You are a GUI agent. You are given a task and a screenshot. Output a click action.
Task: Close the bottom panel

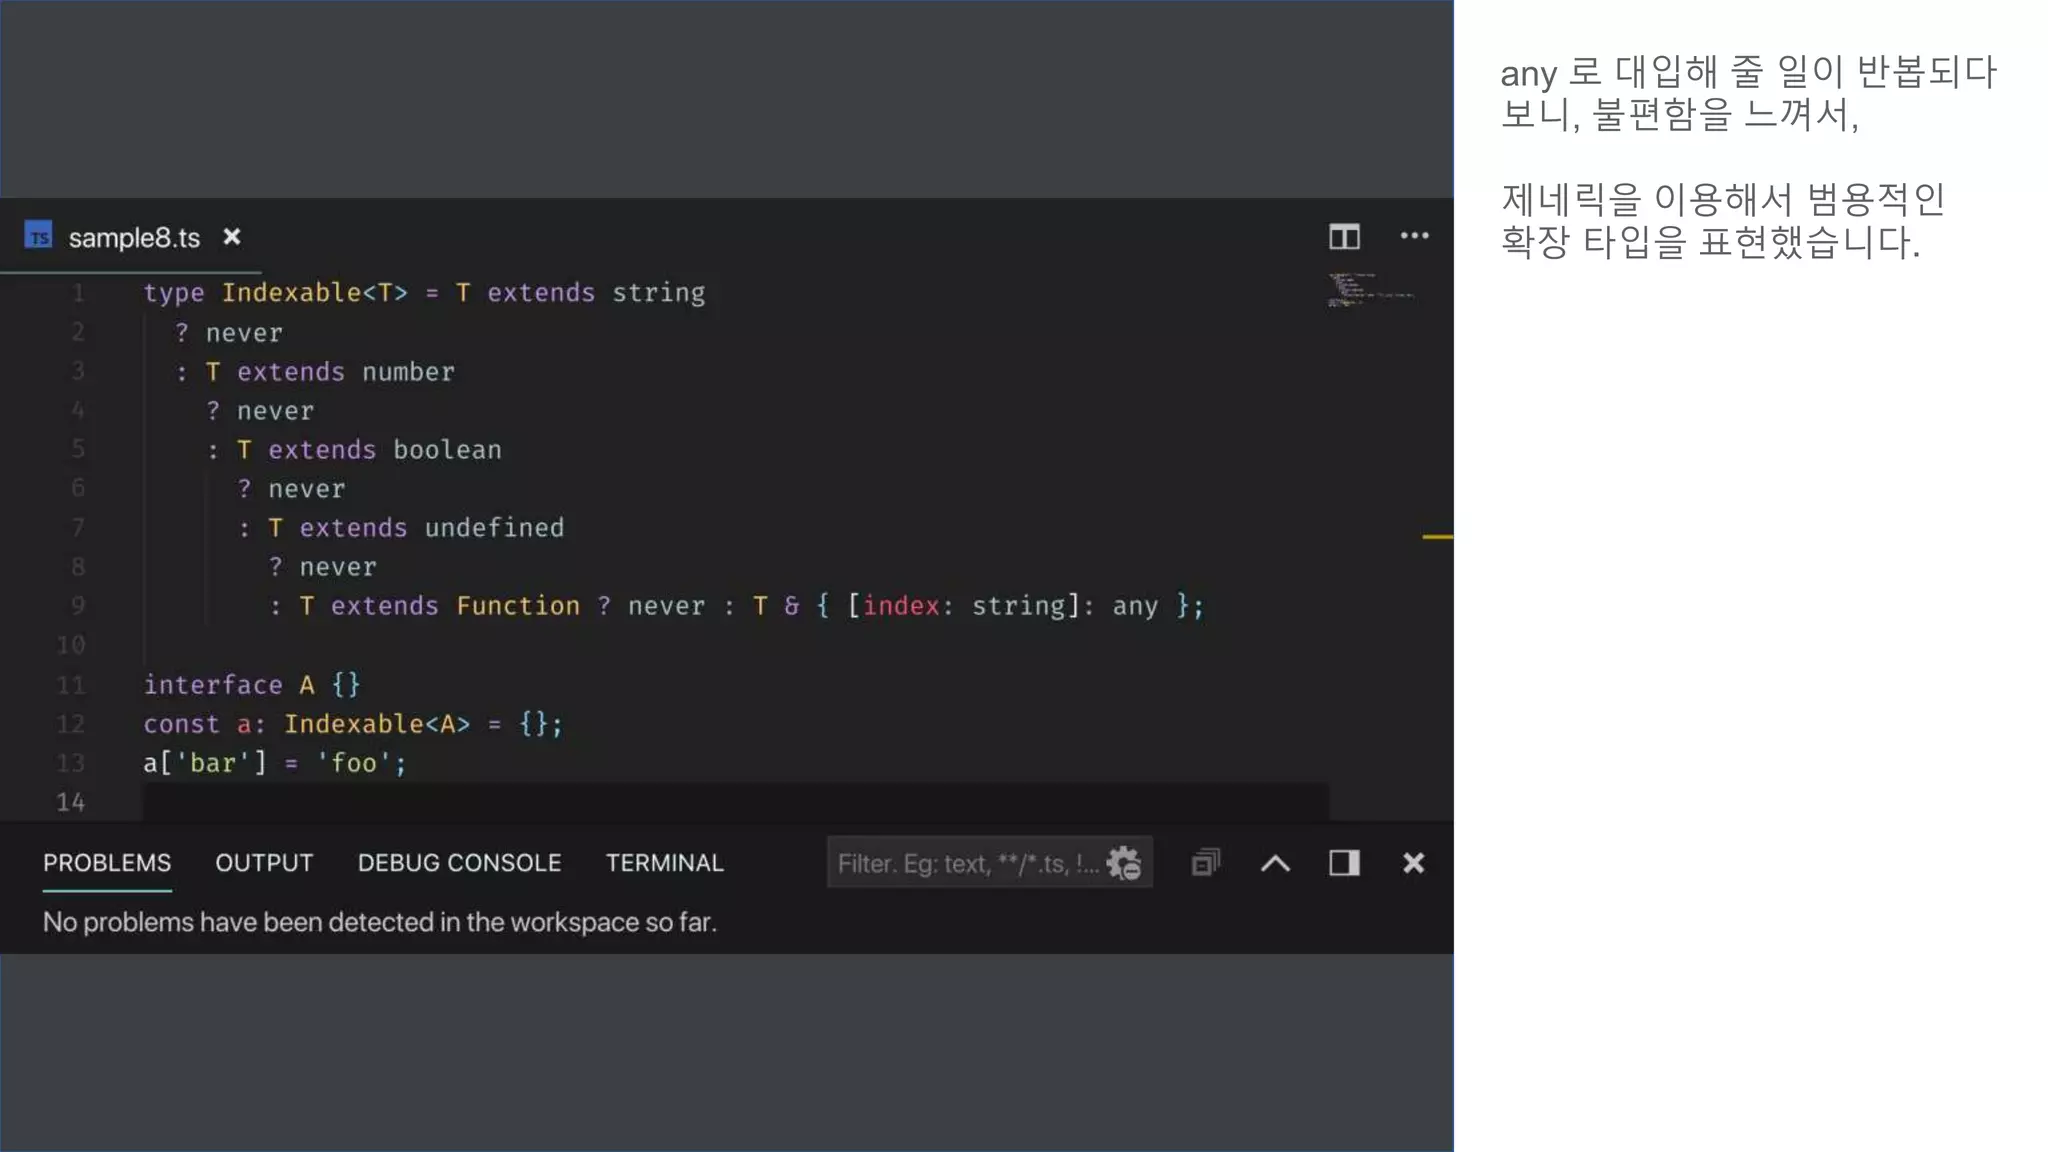(x=1413, y=862)
